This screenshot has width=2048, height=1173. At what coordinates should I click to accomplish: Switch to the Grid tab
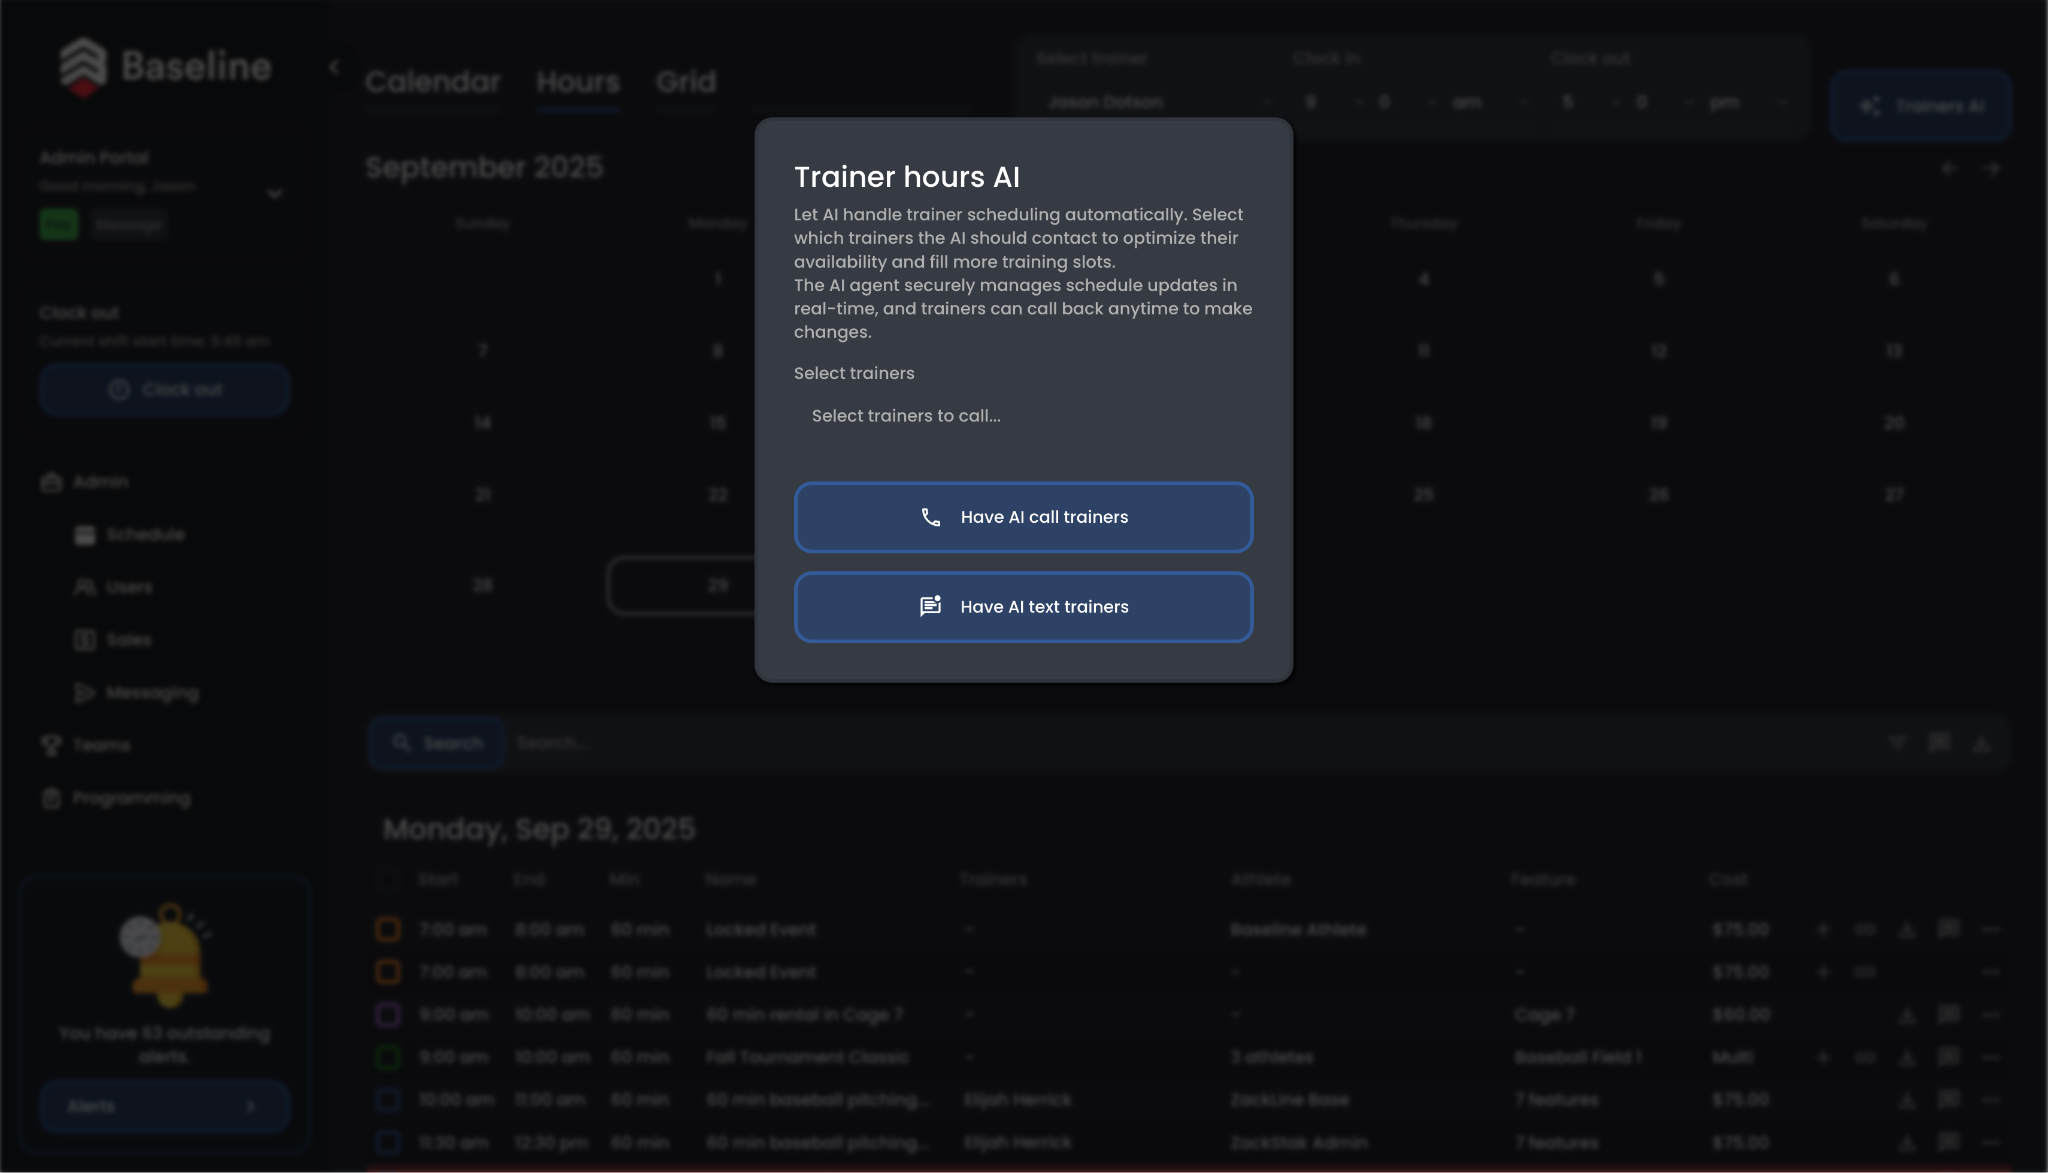click(x=686, y=82)
